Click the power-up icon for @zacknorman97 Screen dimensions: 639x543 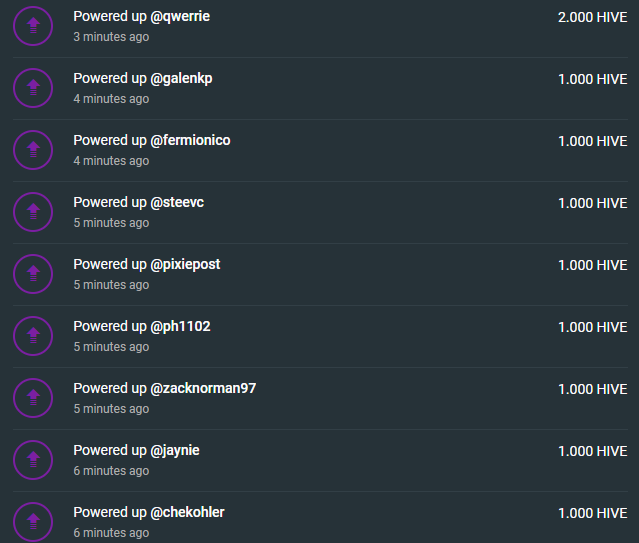(x=33, y=398)
